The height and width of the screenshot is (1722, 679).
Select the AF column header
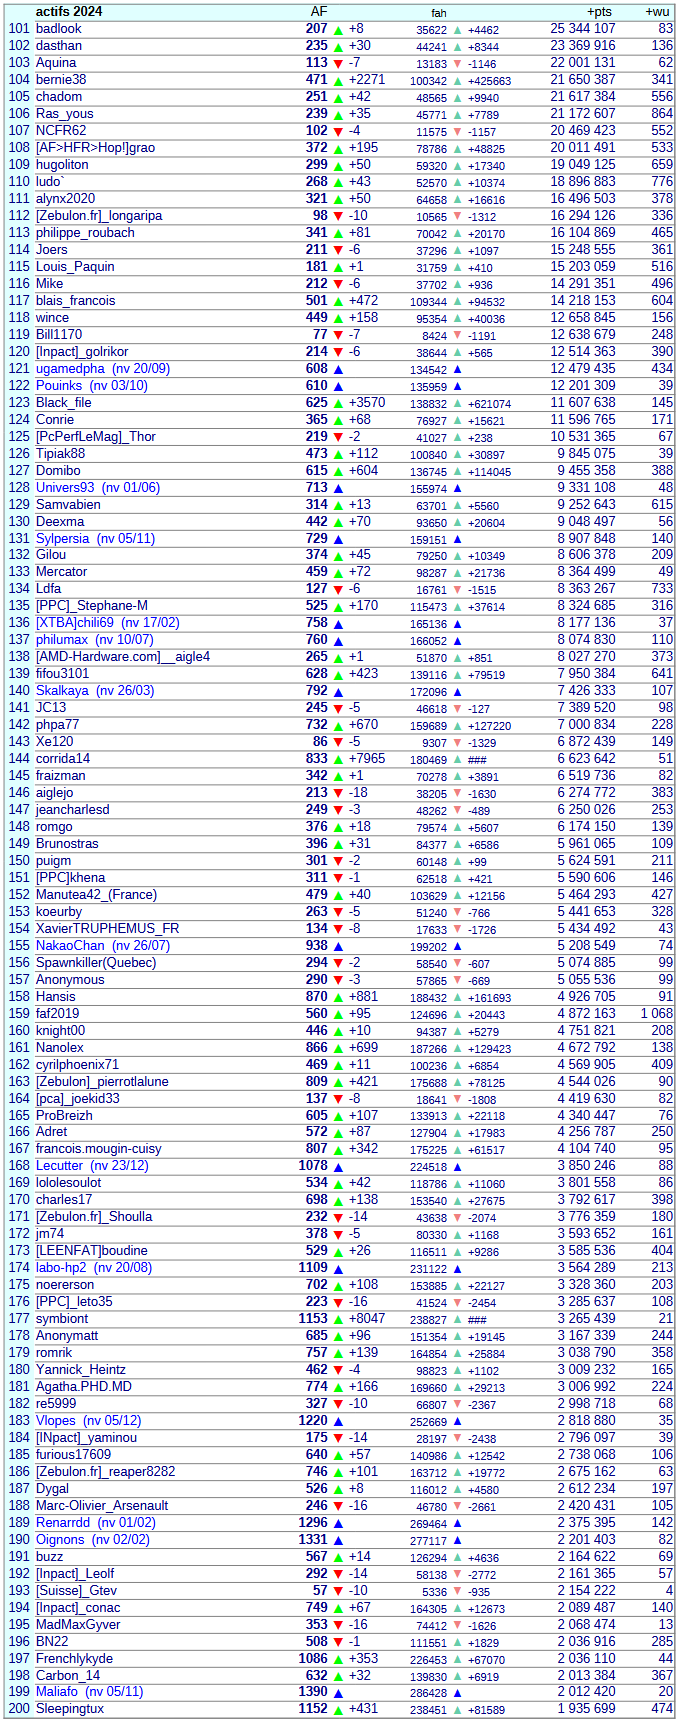pyautogui.click(x=318, y=12)
